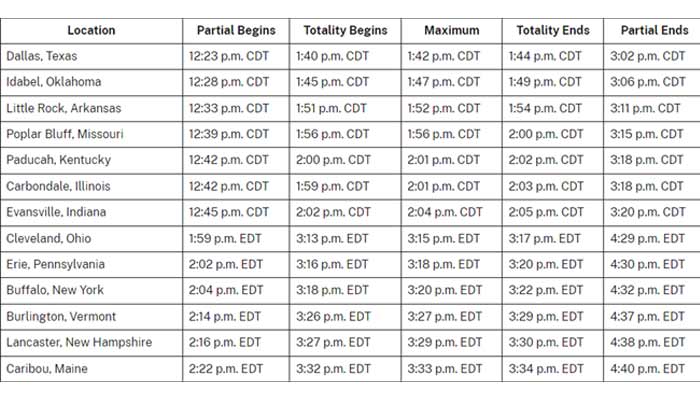This screenshot has width=700, height=400.
Task: Select the Paducah, Kentucky location cell
Action: (x=58, y=160)
